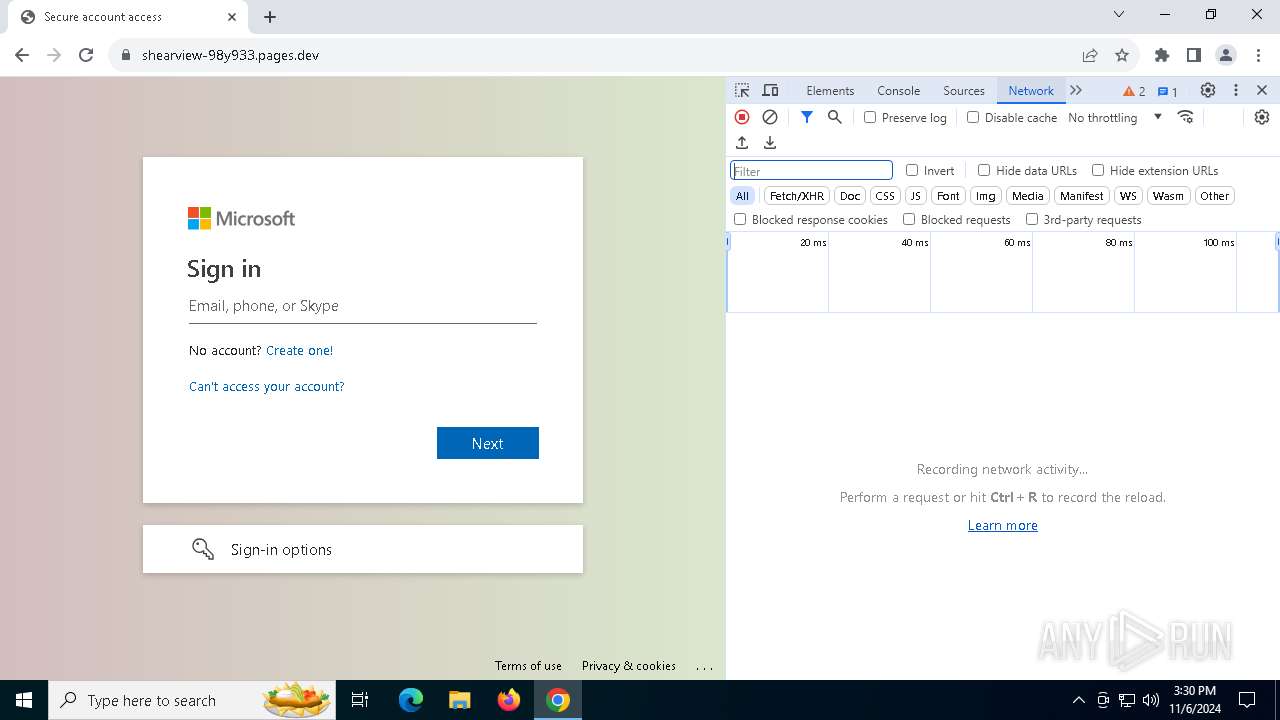Select the inspect element picker icon
Screen dimensions: 1280x720
coord(742,90)
